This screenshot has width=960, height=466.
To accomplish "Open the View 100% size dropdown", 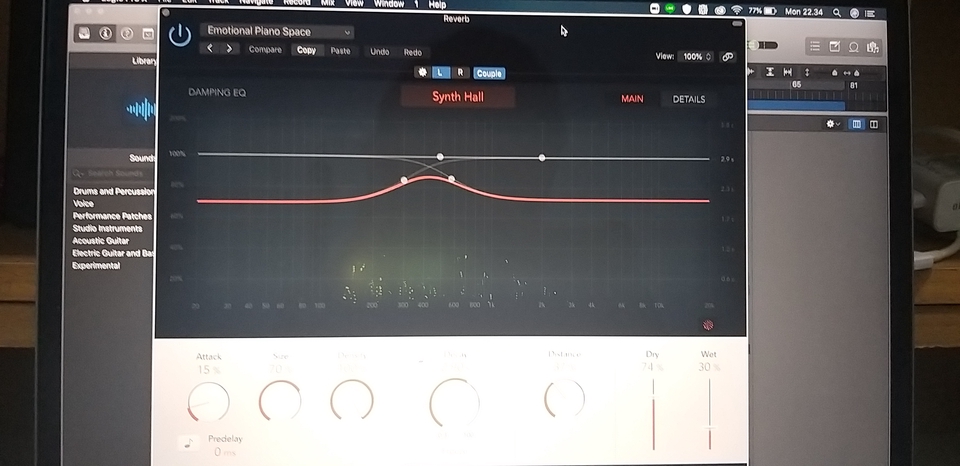I will click(x=697, y=56).
